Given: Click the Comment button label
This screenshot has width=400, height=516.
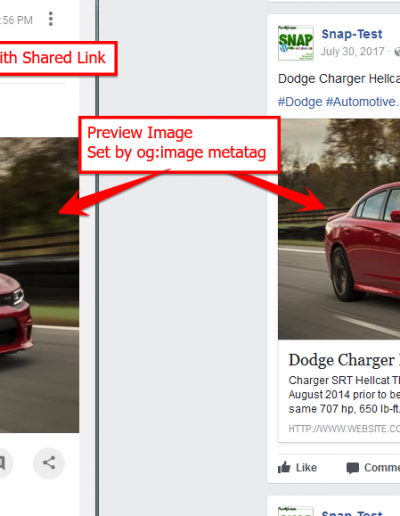Looking at the screenshot, I should [x=382, y=468].
